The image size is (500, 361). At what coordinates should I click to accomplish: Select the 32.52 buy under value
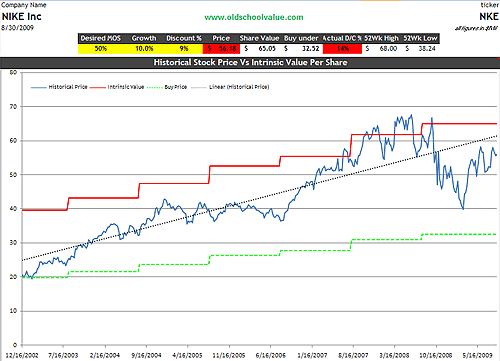[302, 49]
